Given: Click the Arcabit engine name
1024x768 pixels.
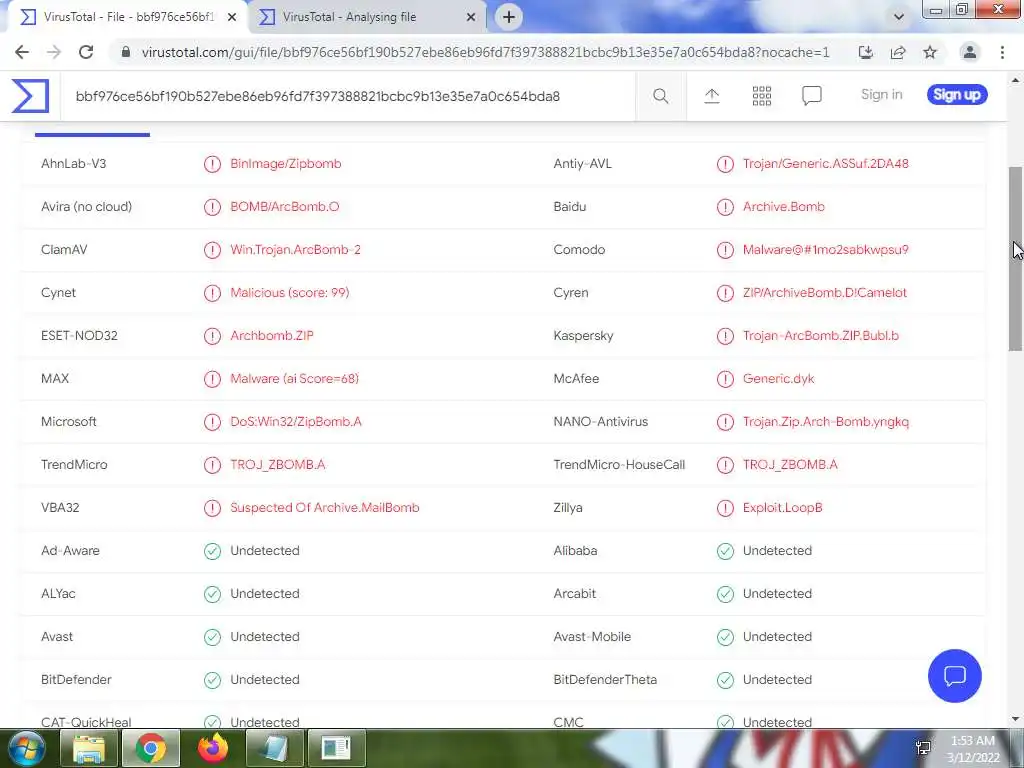Looking at the screenshot, I should (x=575, y=594).
